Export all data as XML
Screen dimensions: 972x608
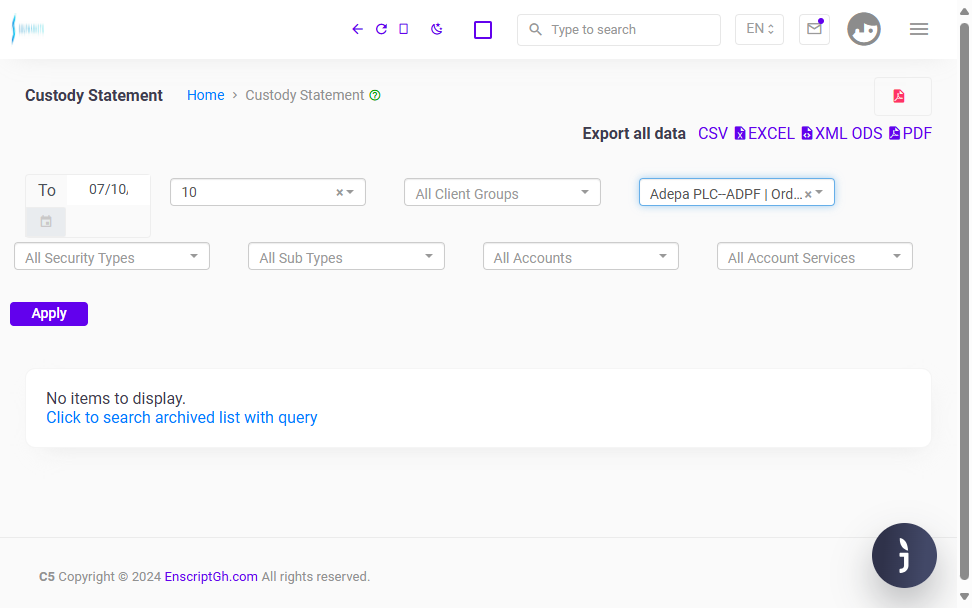pos(830,134)
